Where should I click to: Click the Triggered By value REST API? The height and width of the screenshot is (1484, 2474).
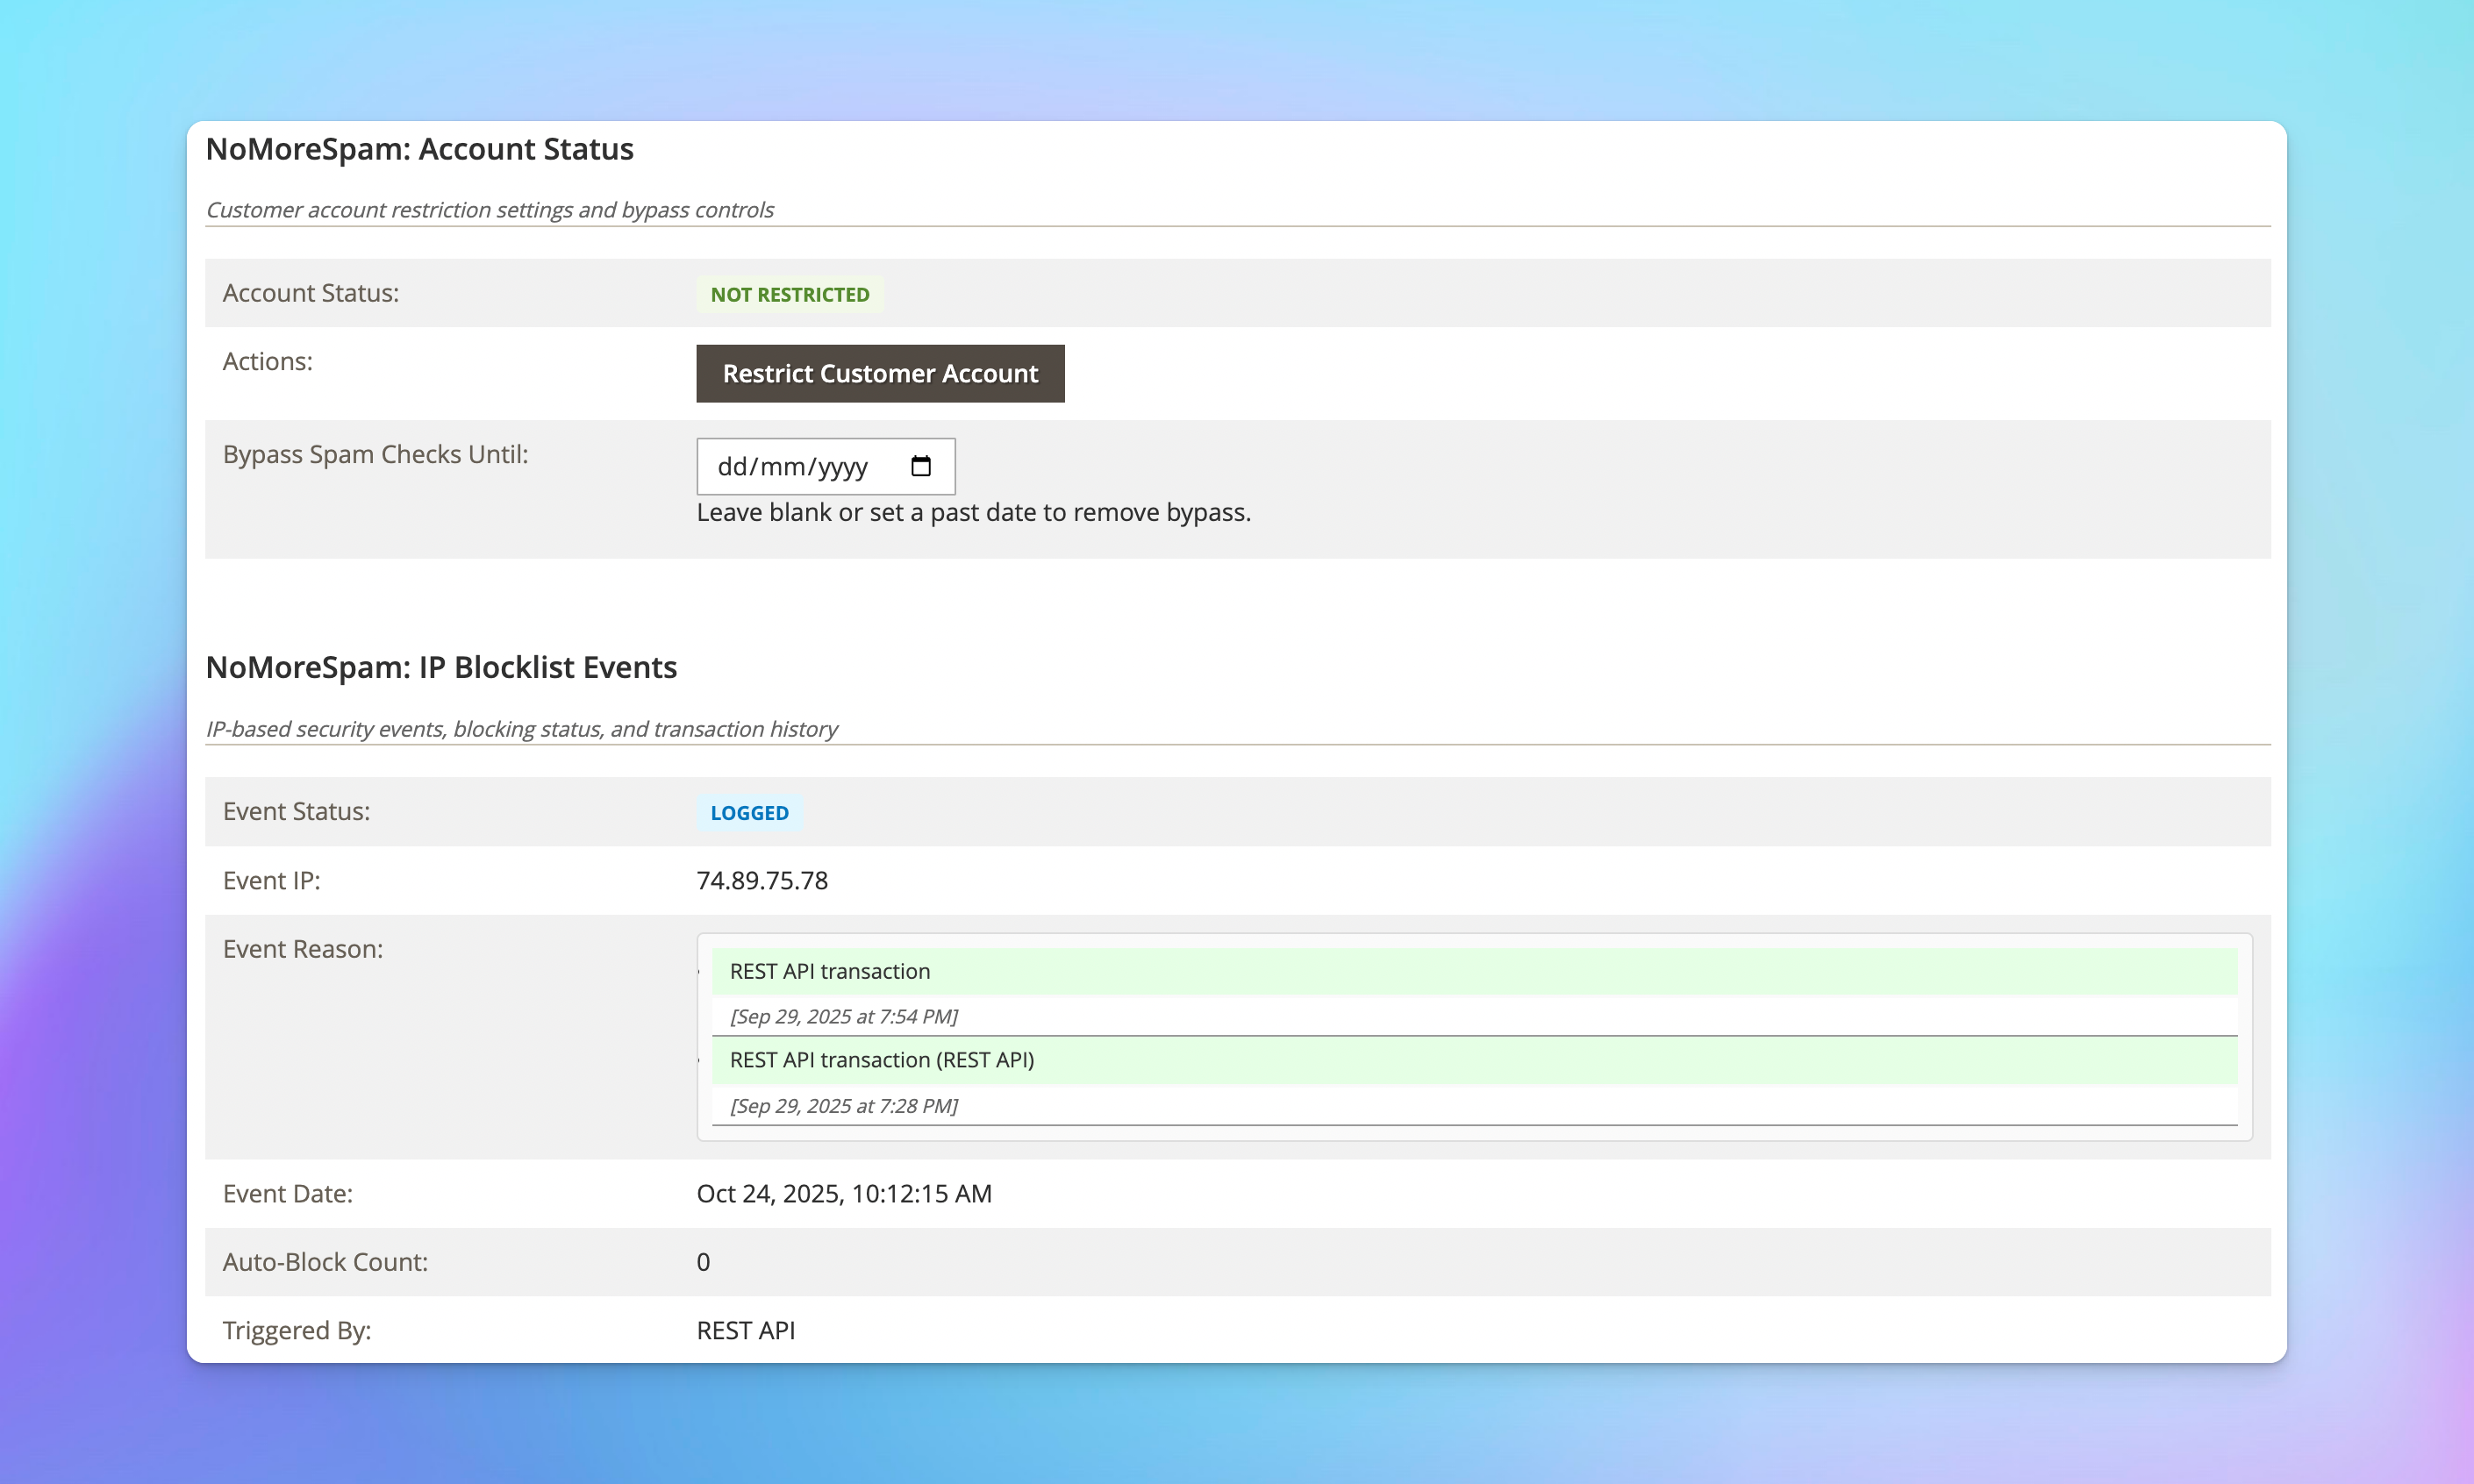(x=746, y=1330)
